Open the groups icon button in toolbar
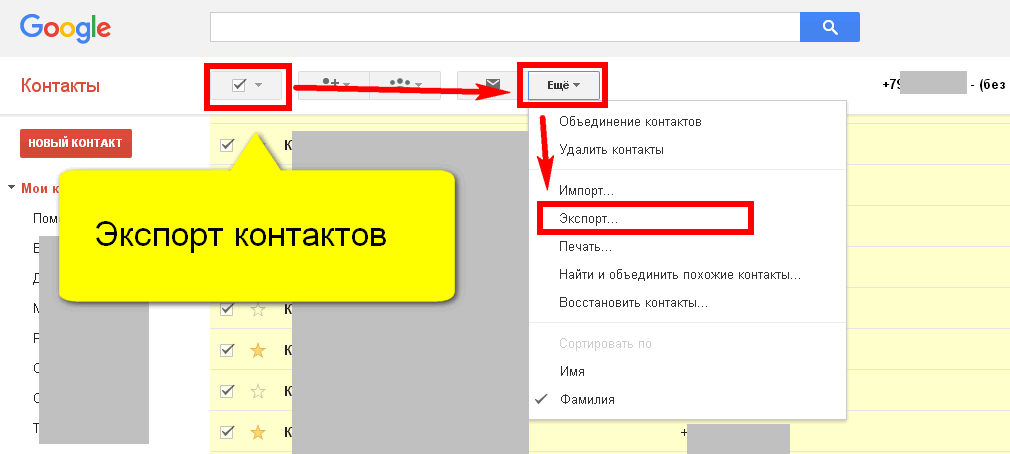The image size is (1010, 454). click(x=405, y=85)
